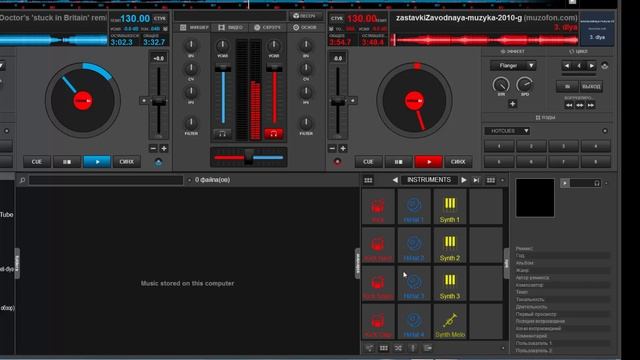
Task: Click hot cue pad 8 on right deck
Action: tap(596, 162)
